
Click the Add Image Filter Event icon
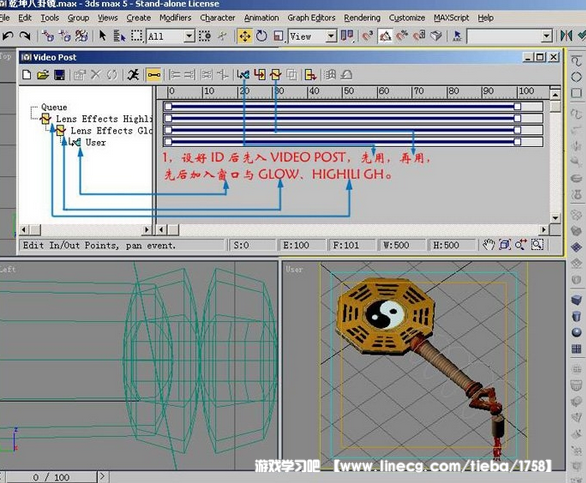coord(276,75)
